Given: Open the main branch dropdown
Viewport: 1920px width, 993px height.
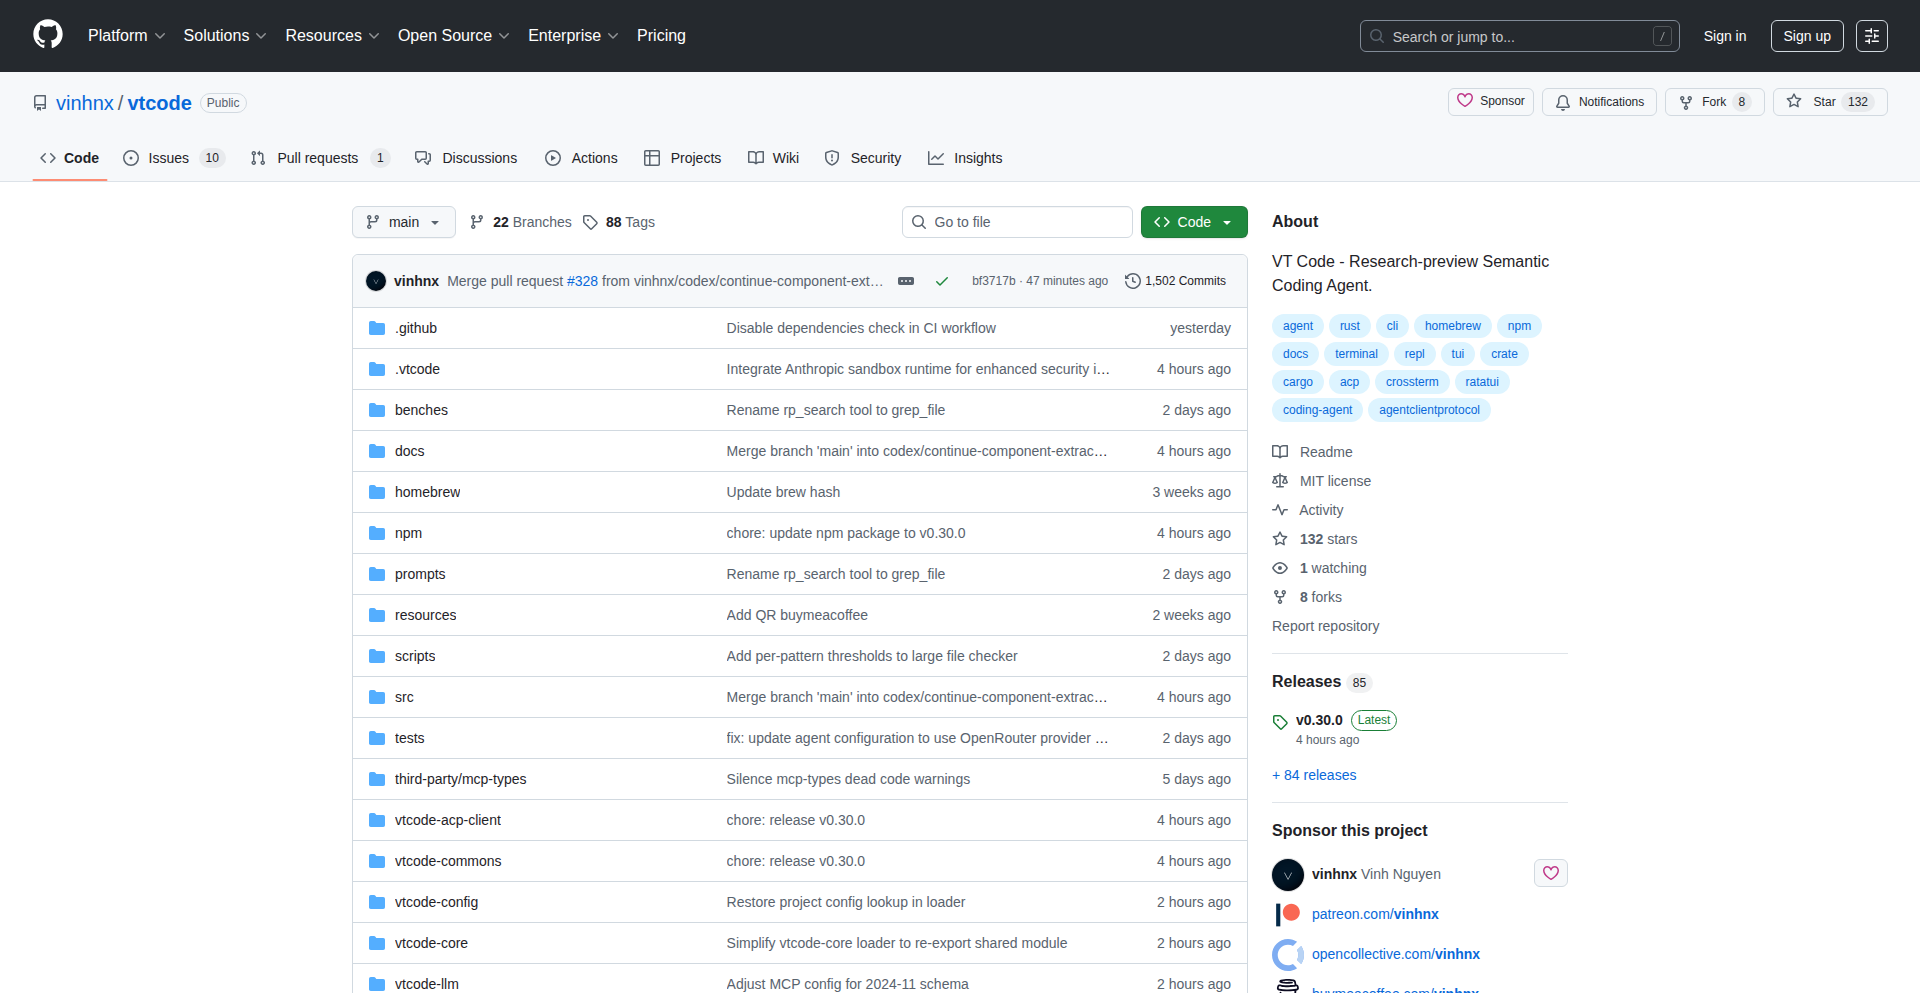Looking at the screenshot, I should click(403, 222).
